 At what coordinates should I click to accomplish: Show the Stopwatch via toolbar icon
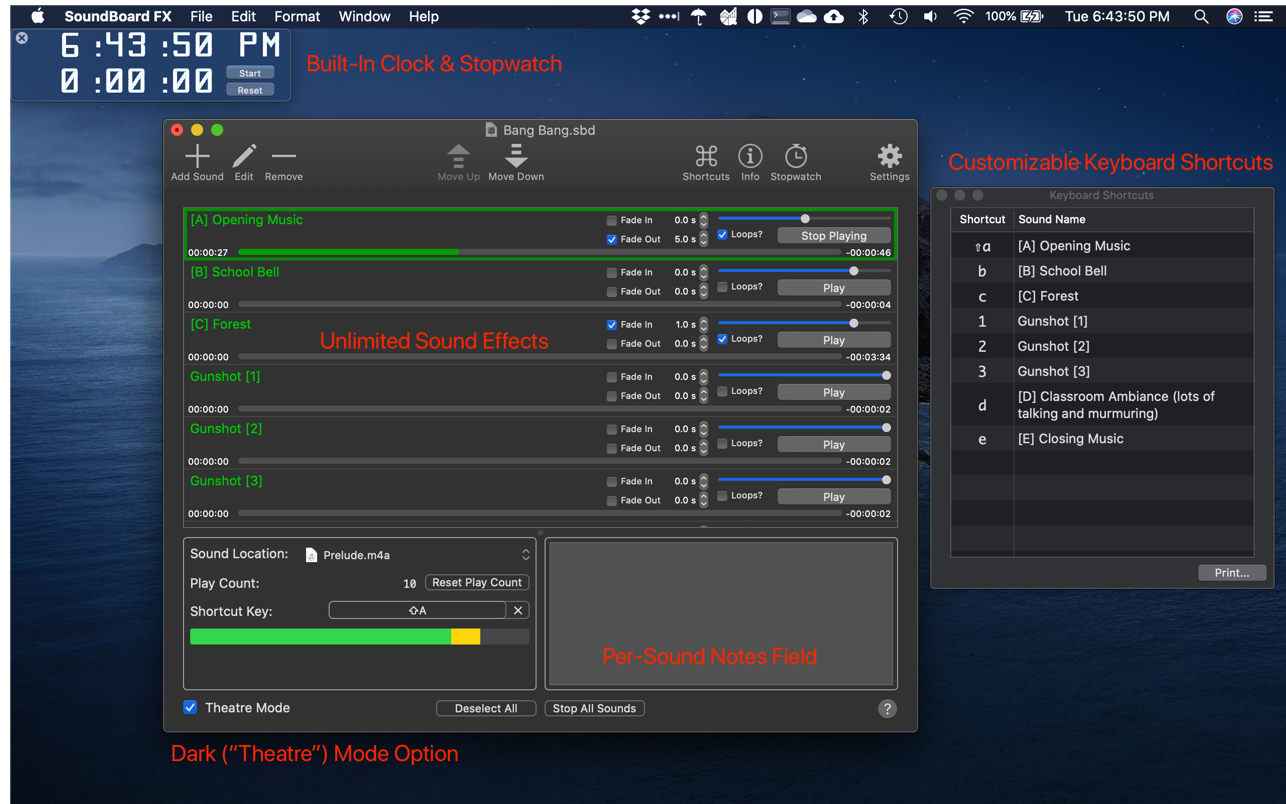point(796,156)
